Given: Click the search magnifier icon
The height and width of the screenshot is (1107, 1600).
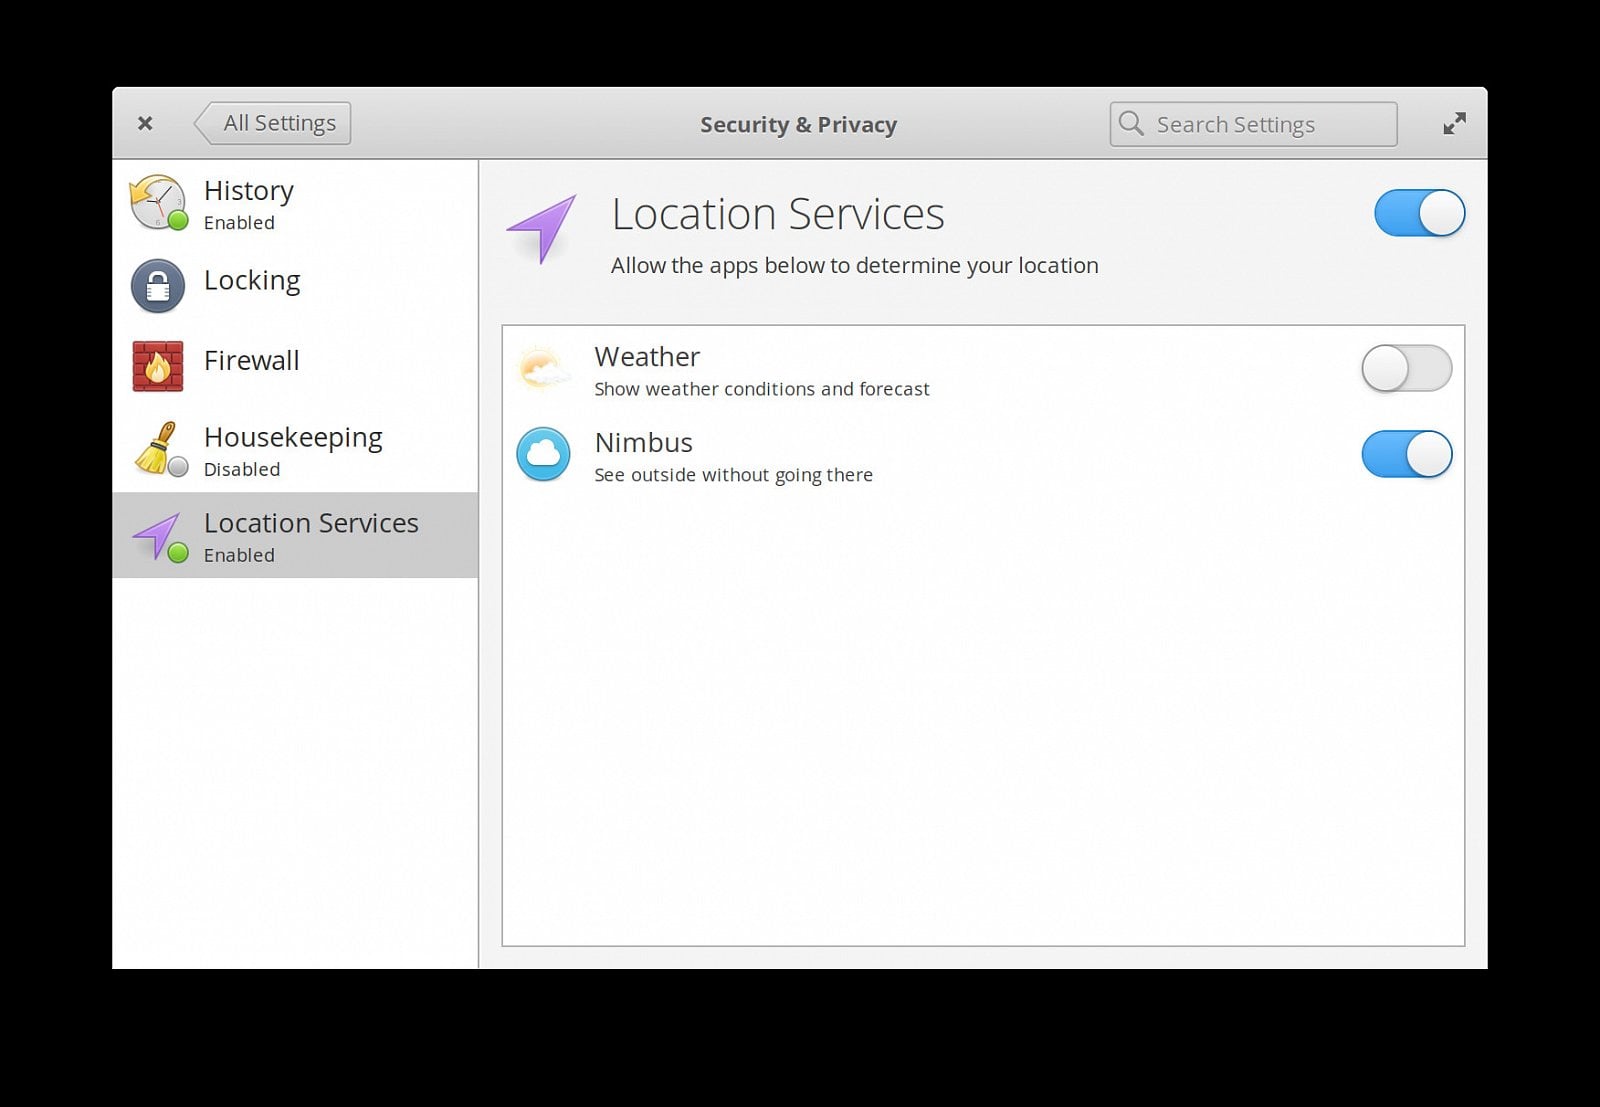Looking at the screenshot, I should click(x=1131, y=124).
